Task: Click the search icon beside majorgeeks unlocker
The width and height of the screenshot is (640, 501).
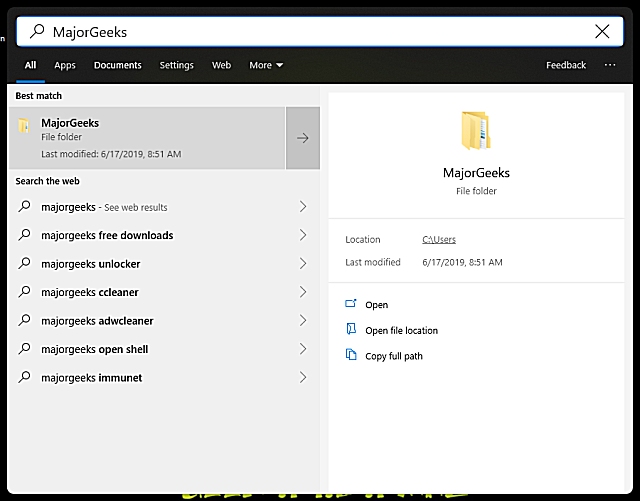Action: pyautogui.click(x=24, y=263)
